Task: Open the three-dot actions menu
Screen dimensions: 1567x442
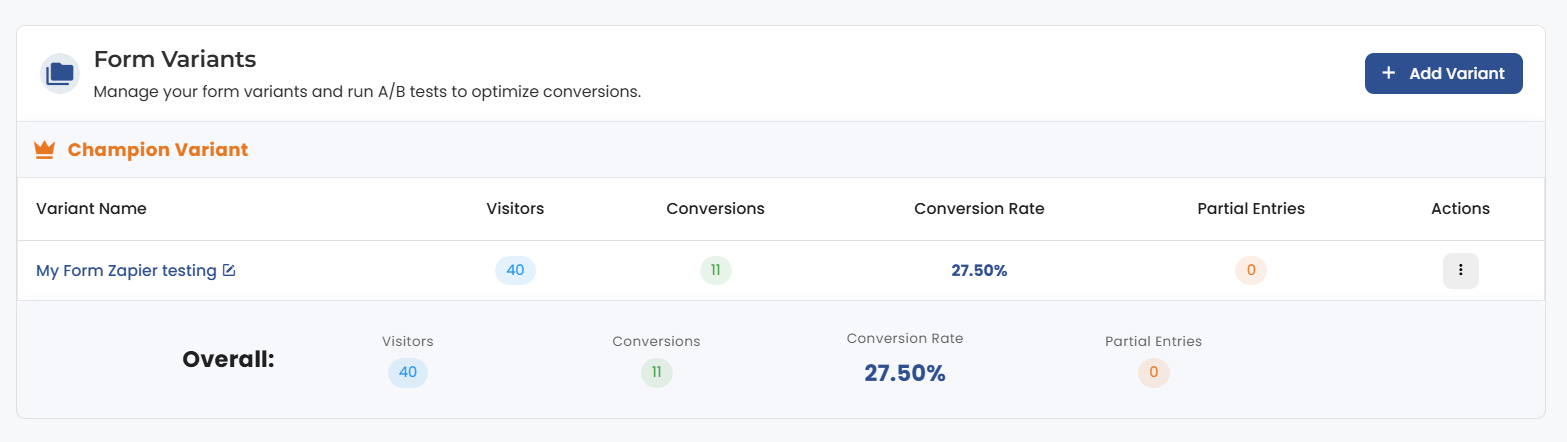Action: click(x=1460, y=270)
